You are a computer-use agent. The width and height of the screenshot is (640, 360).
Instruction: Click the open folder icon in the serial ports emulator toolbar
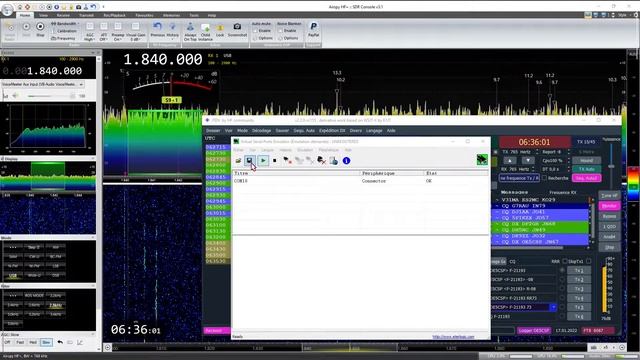point(238,161)
